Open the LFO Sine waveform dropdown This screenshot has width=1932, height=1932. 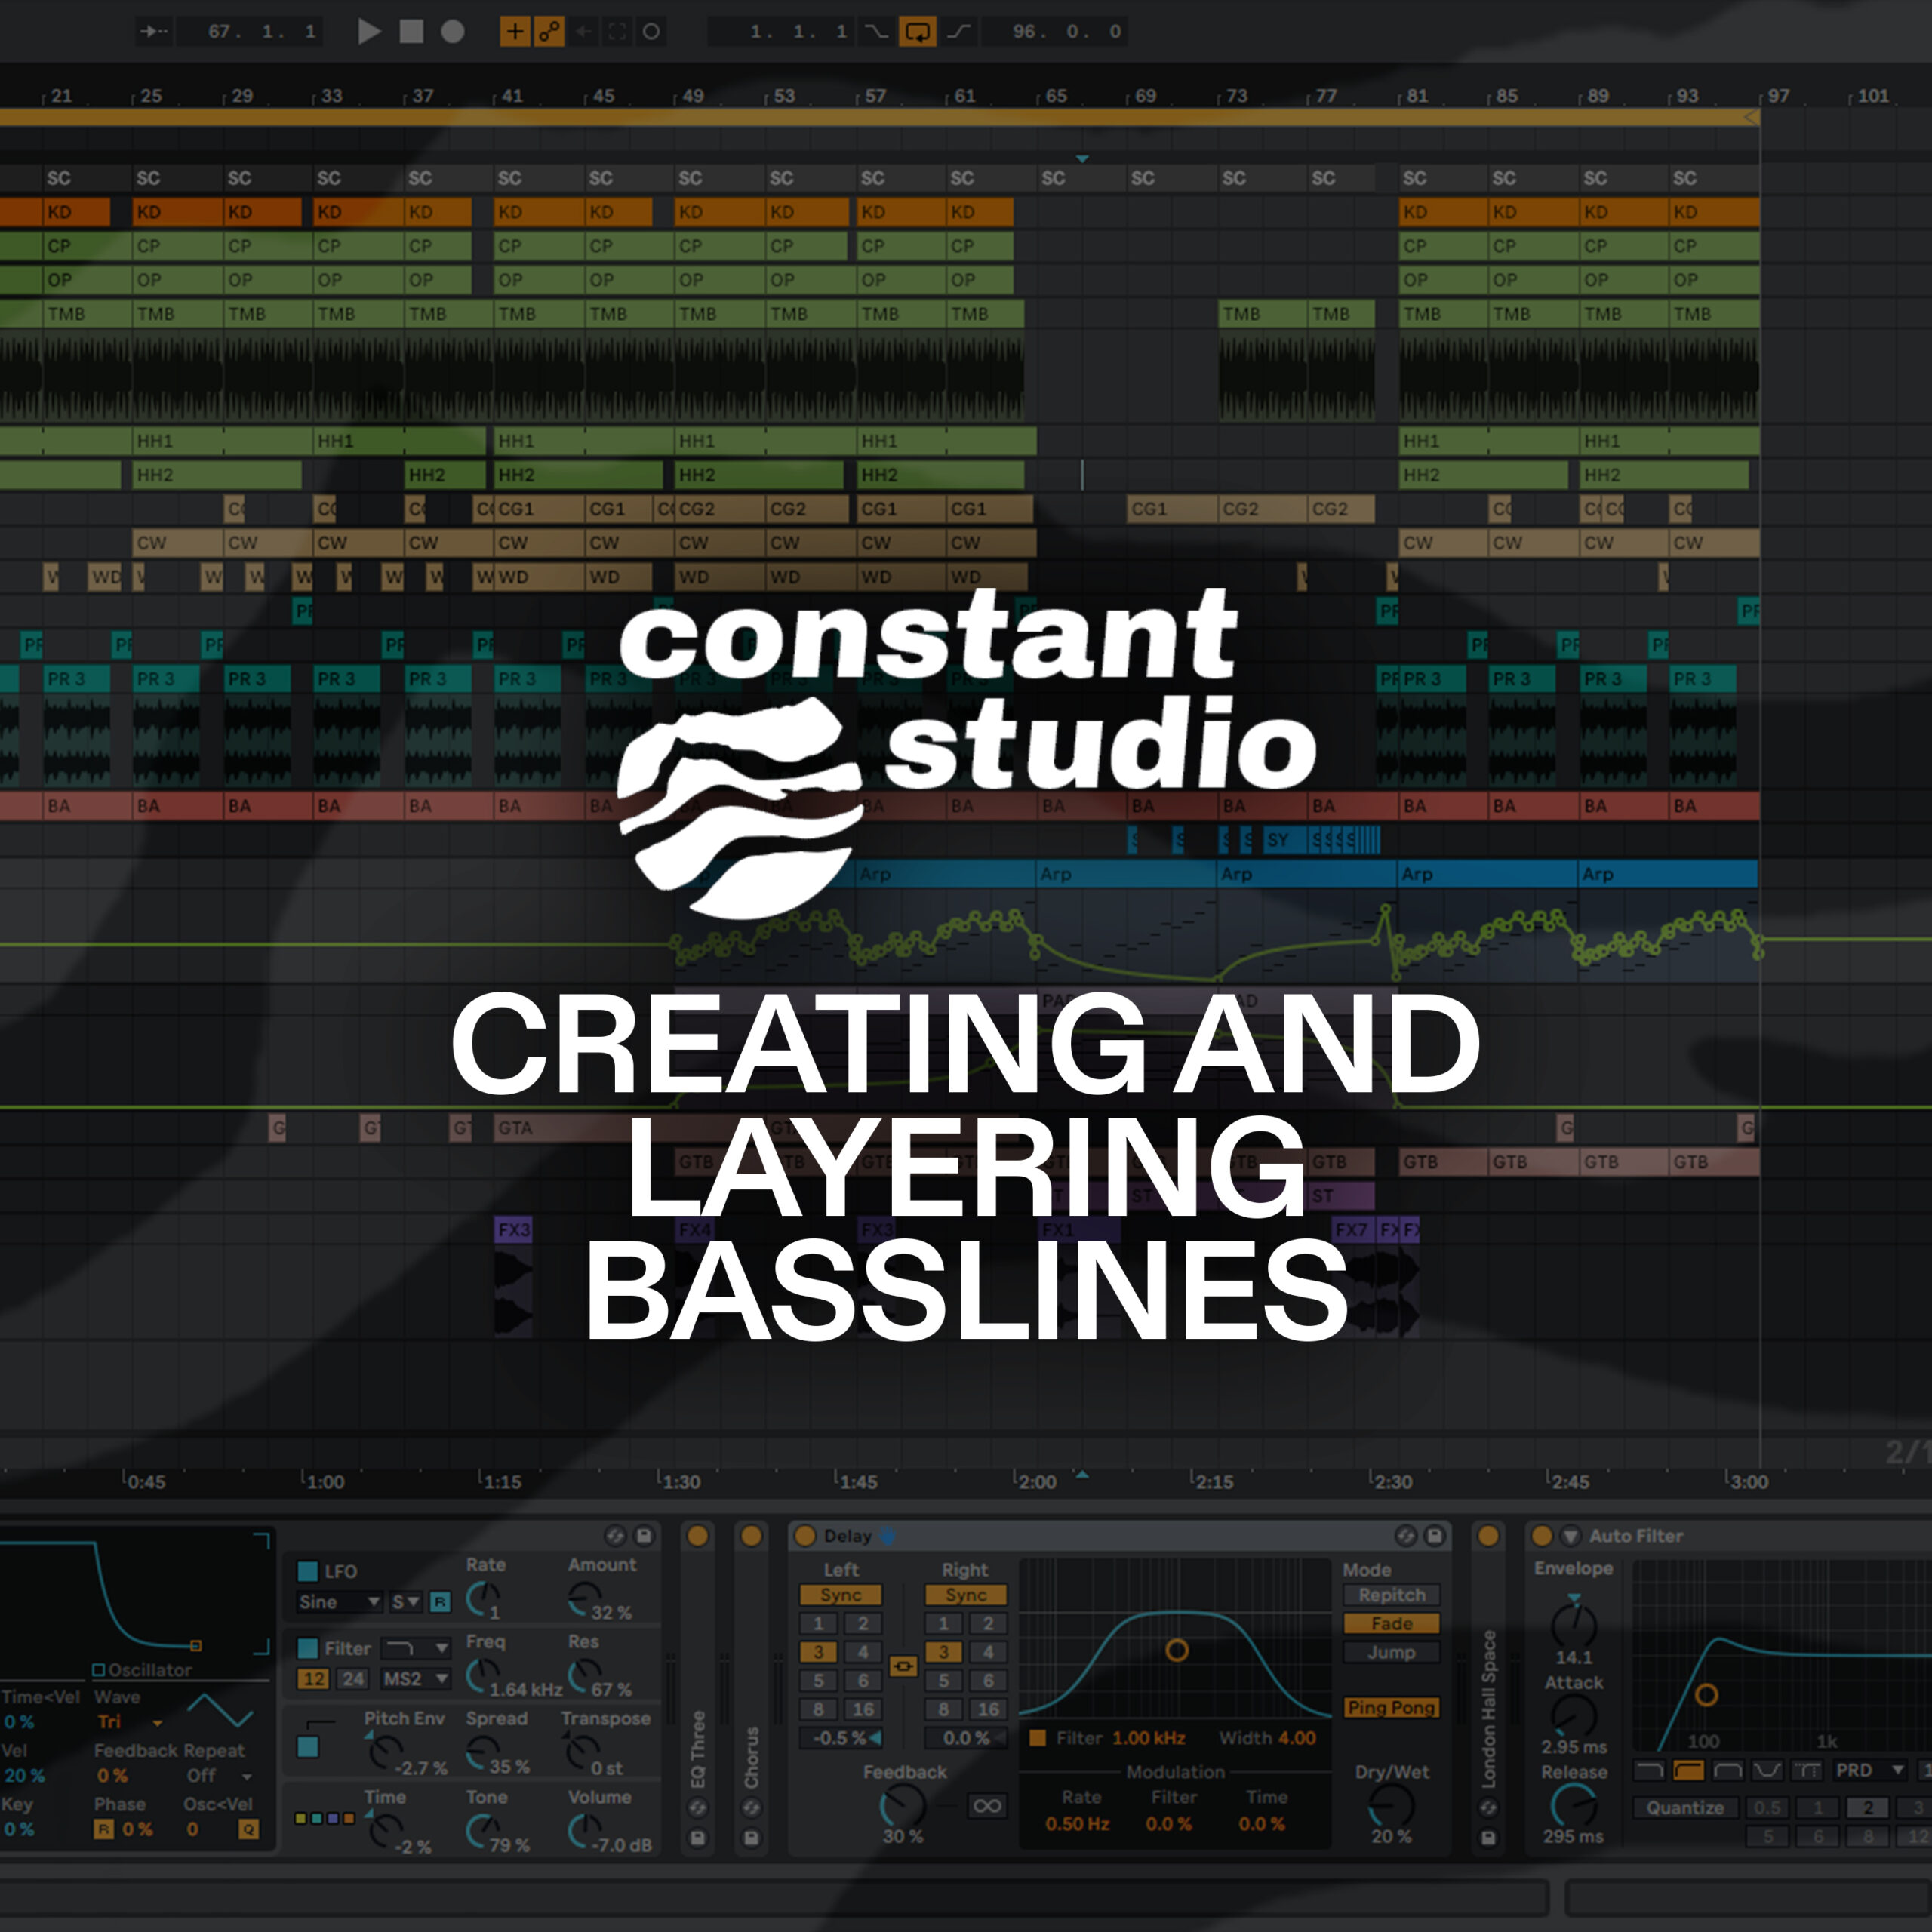pyautogui.click(x=339, y=1602)
